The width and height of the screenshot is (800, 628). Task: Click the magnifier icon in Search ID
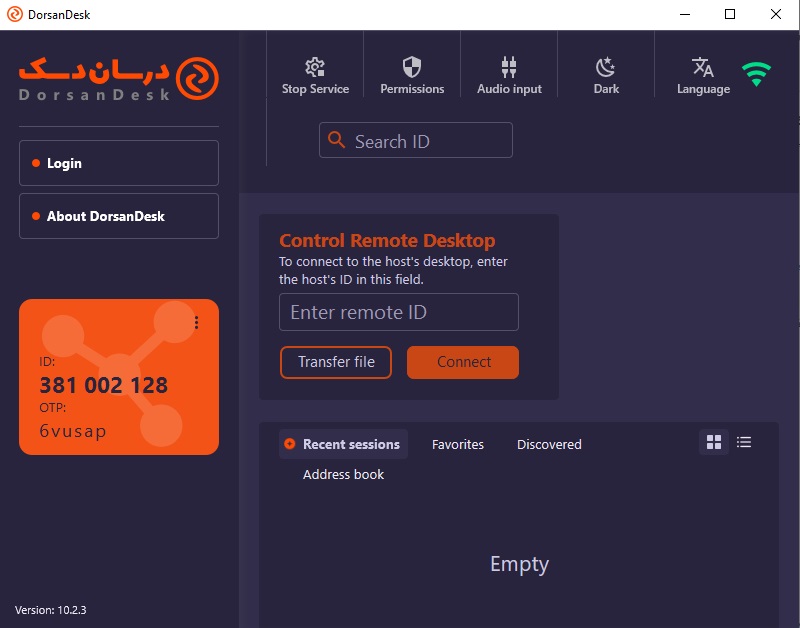click(336, 139)
